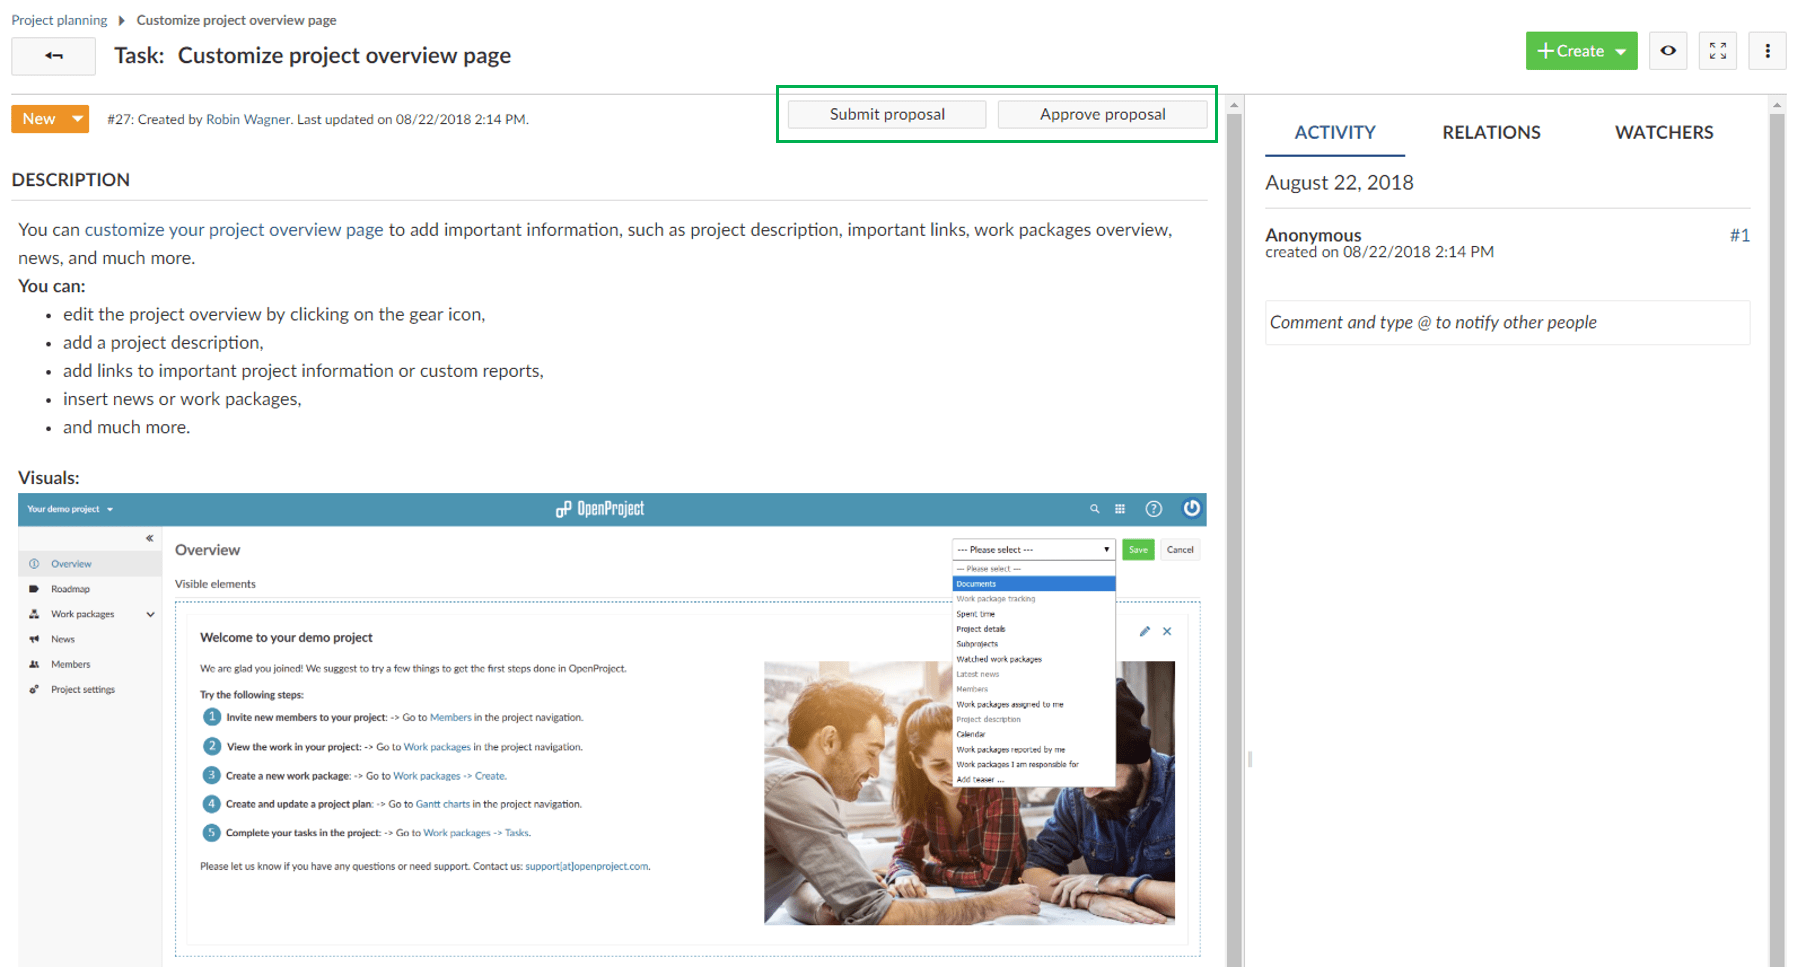
Task: Switch to the Relations tab
Action: coord(1490,133)
